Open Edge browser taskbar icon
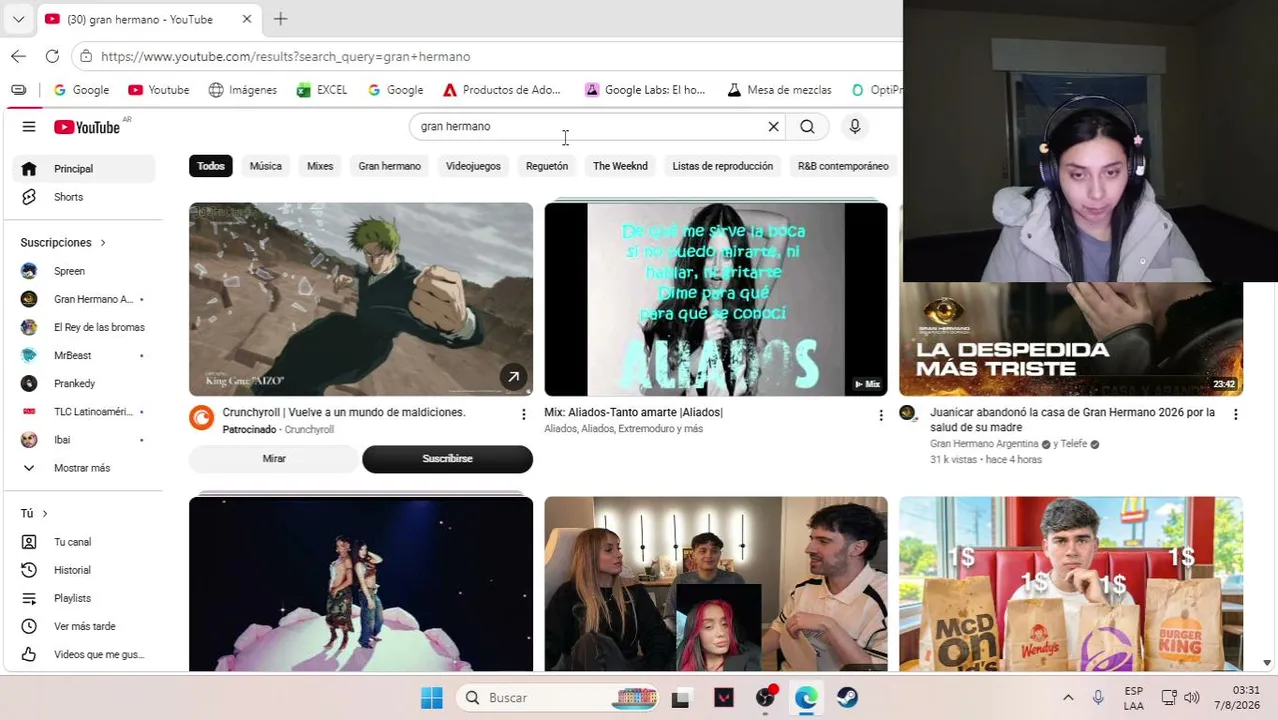 (806, 698)
